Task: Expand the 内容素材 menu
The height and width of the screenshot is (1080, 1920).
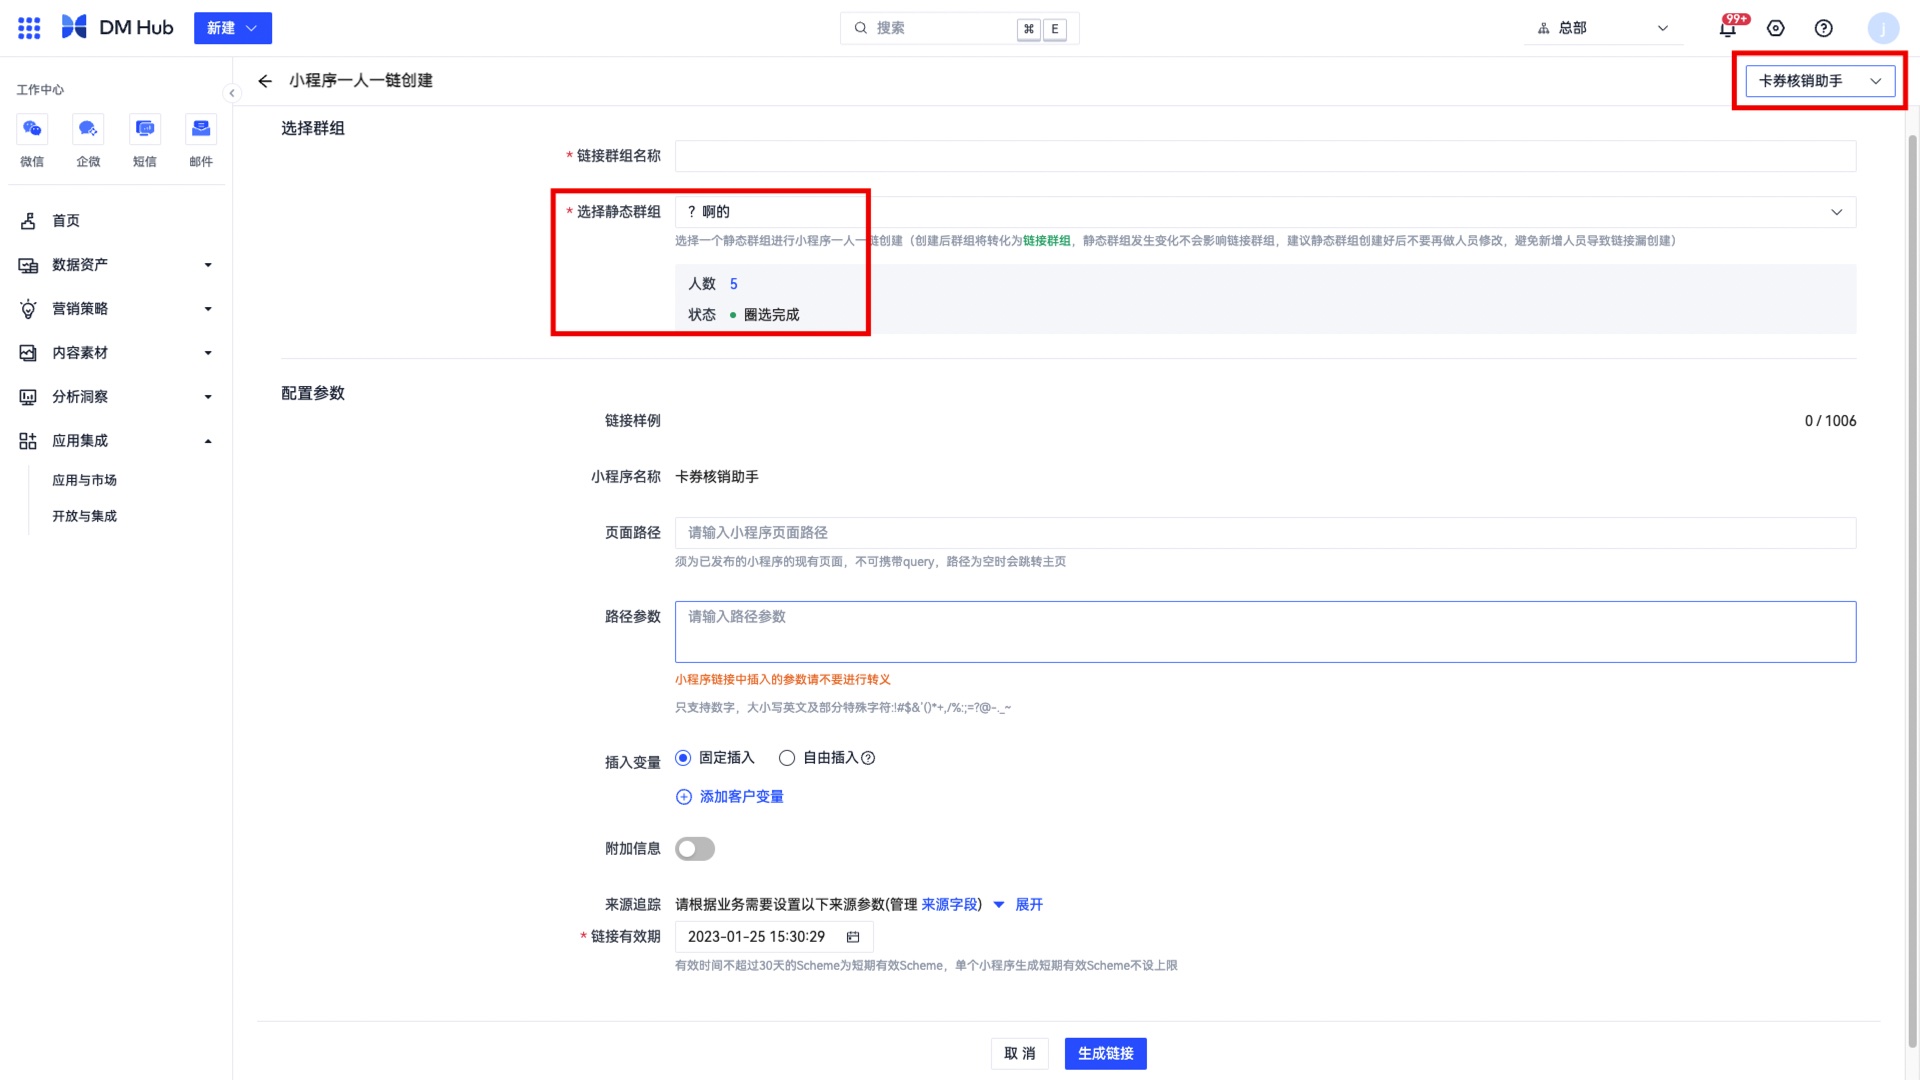Action: pos(116,353)
